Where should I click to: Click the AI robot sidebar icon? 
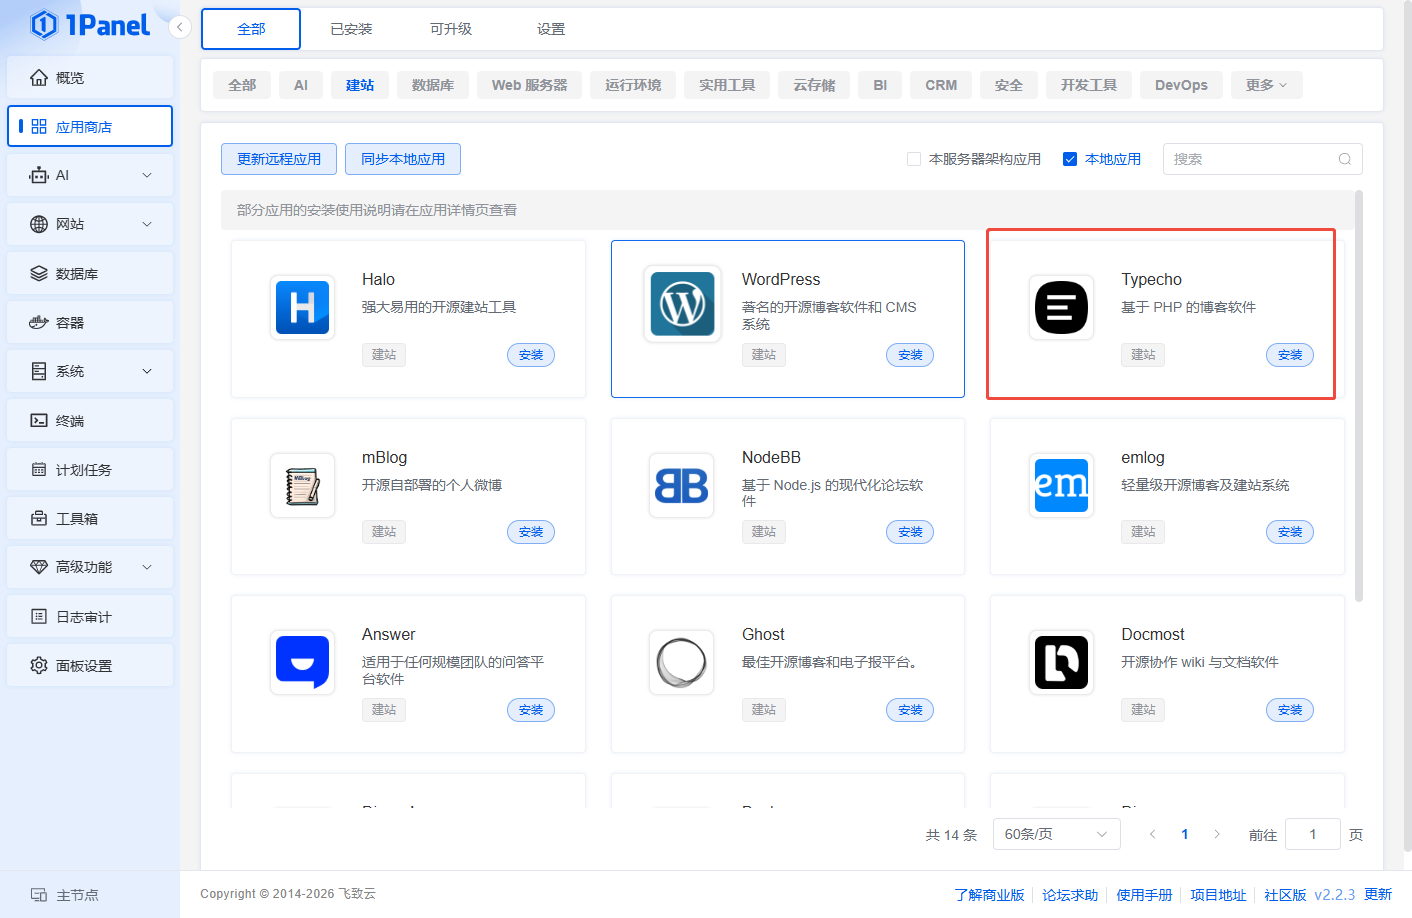pyautogui.click(x=39, y=175)
